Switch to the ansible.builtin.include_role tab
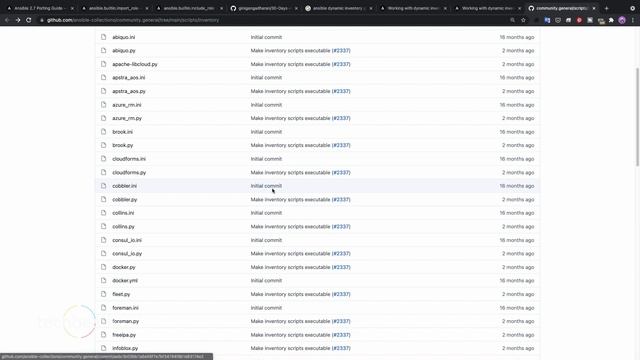The width and height of the screenshot is (640, 360). click(x=189, y=8)
